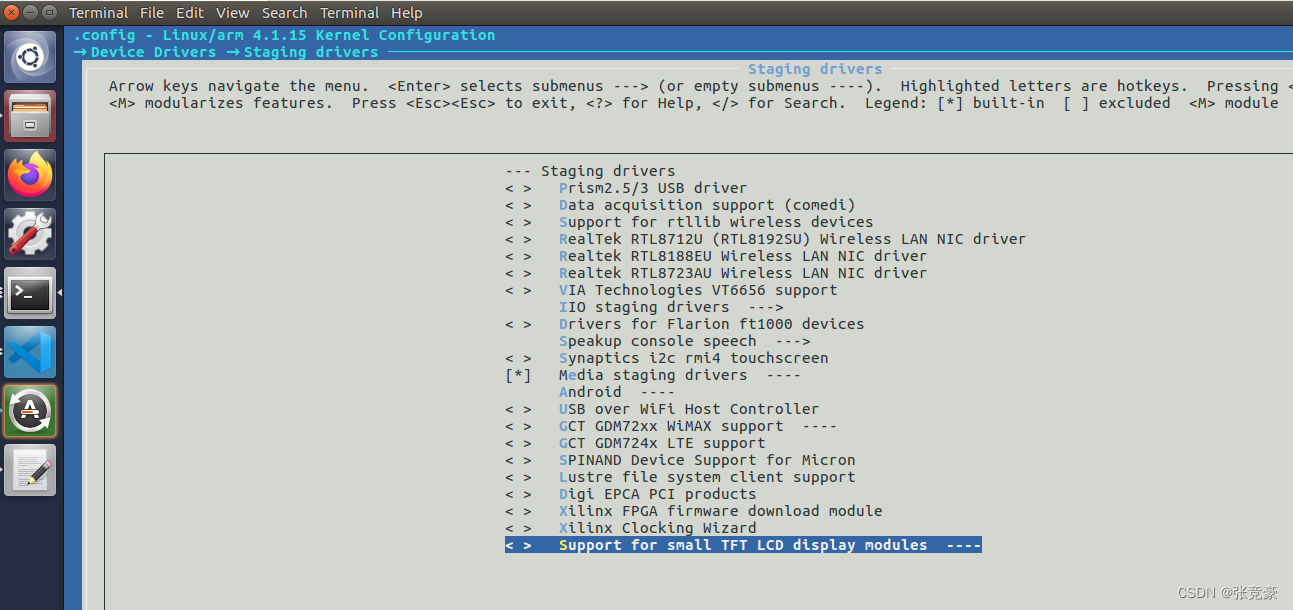Open the Terminal application menu

pyautogui.click(x=98, y=13)
